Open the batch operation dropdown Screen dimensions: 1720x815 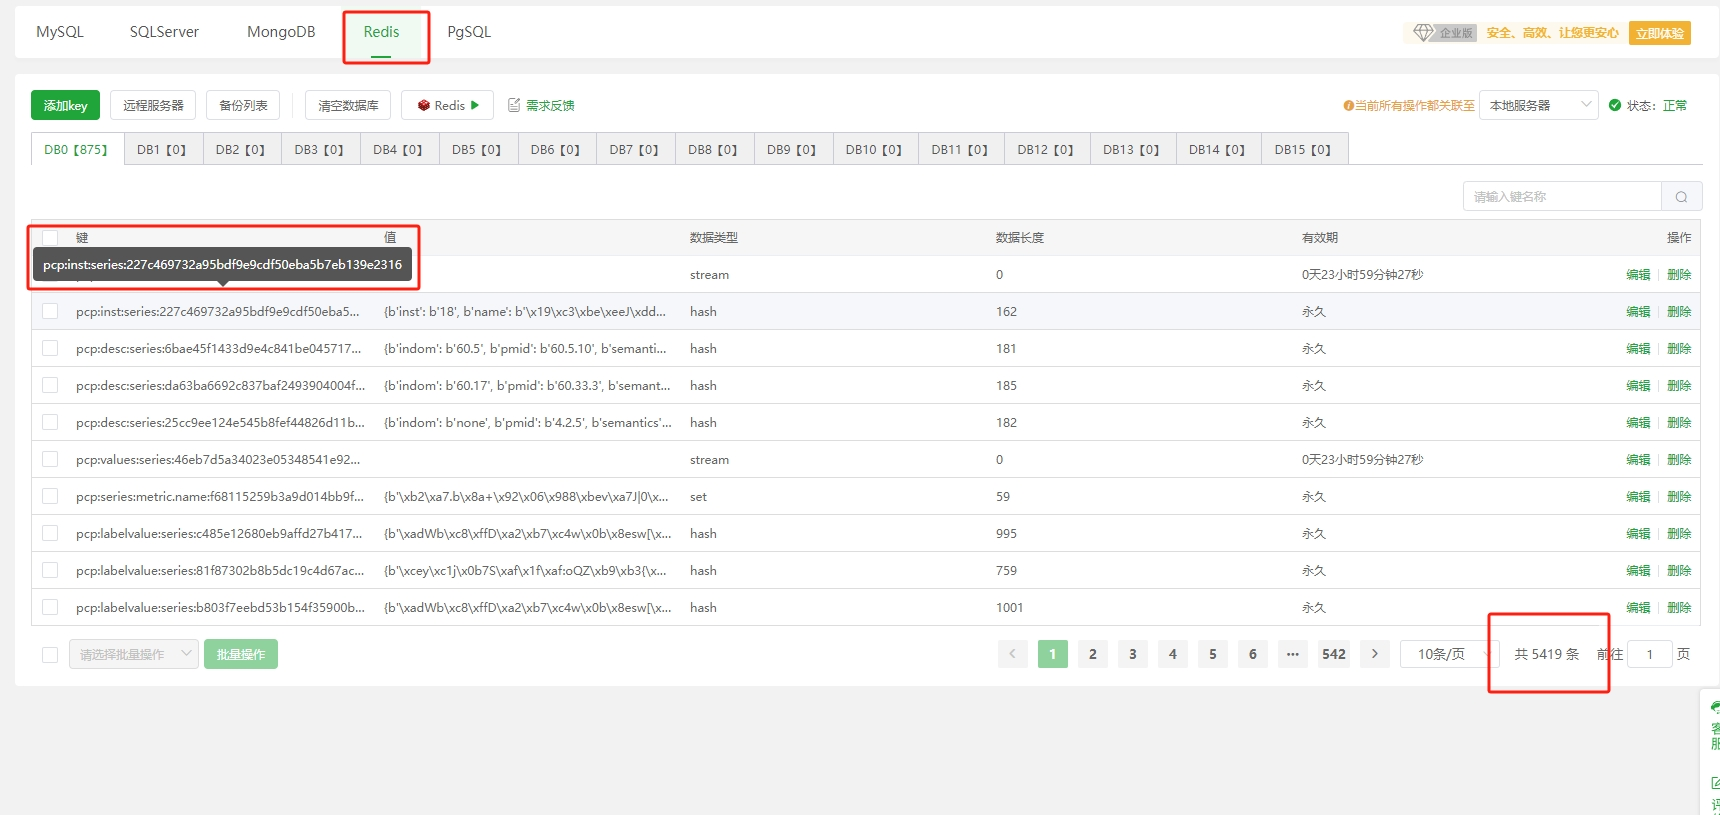(x=134, y=654)
